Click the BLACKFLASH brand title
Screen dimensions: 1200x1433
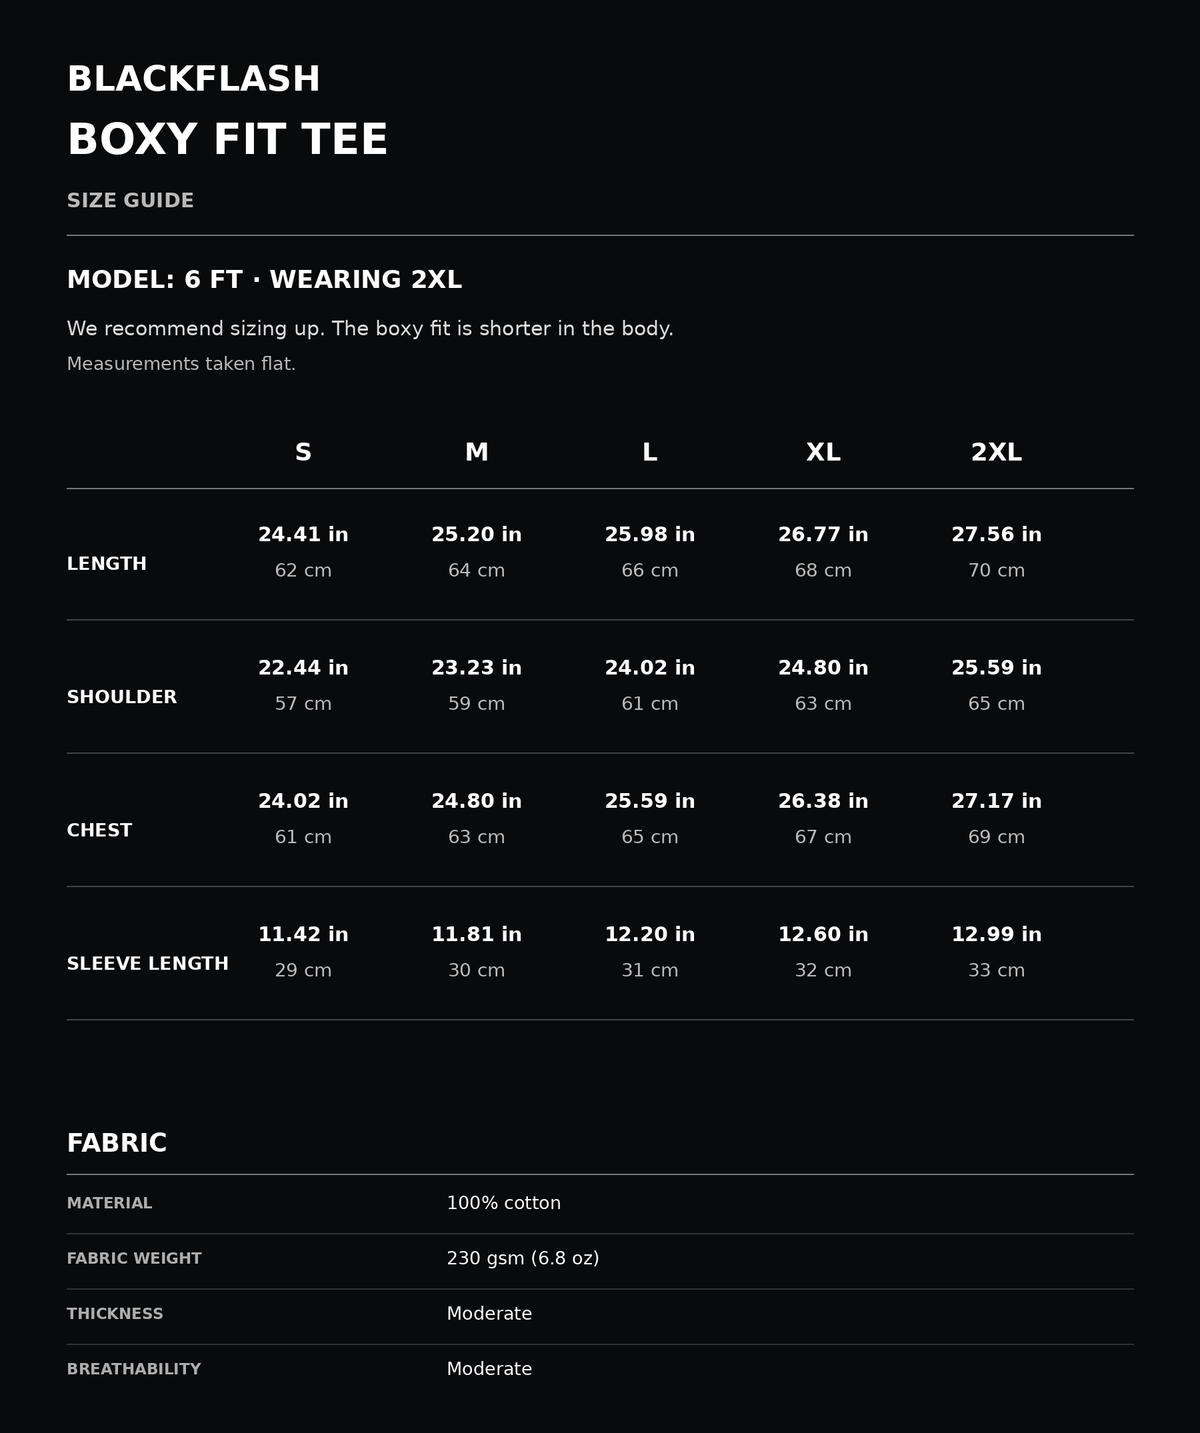193,80
